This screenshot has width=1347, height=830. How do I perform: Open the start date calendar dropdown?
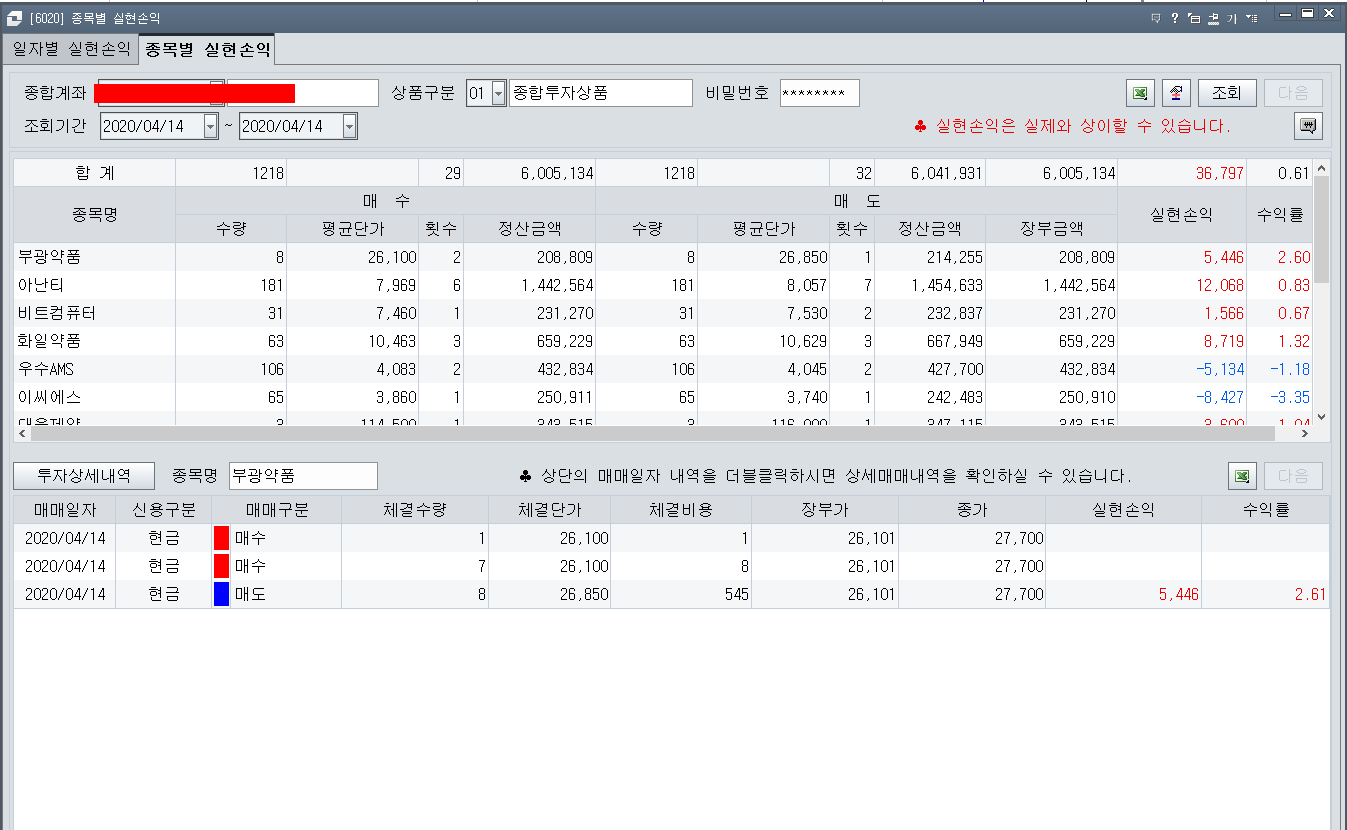tap(210, 126)
